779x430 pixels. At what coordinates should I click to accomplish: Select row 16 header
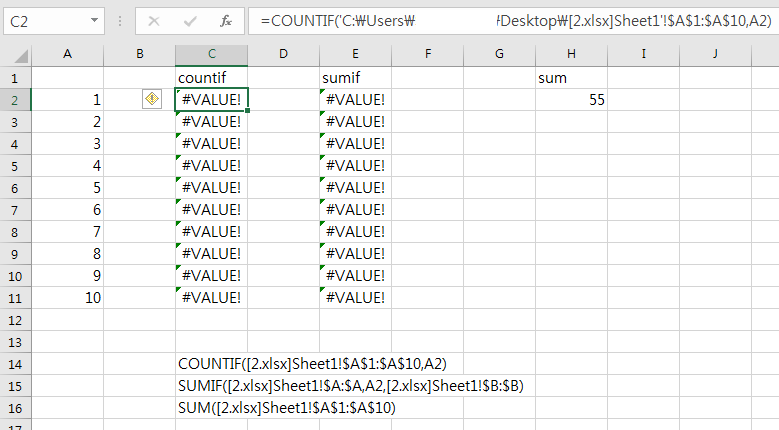15,408
